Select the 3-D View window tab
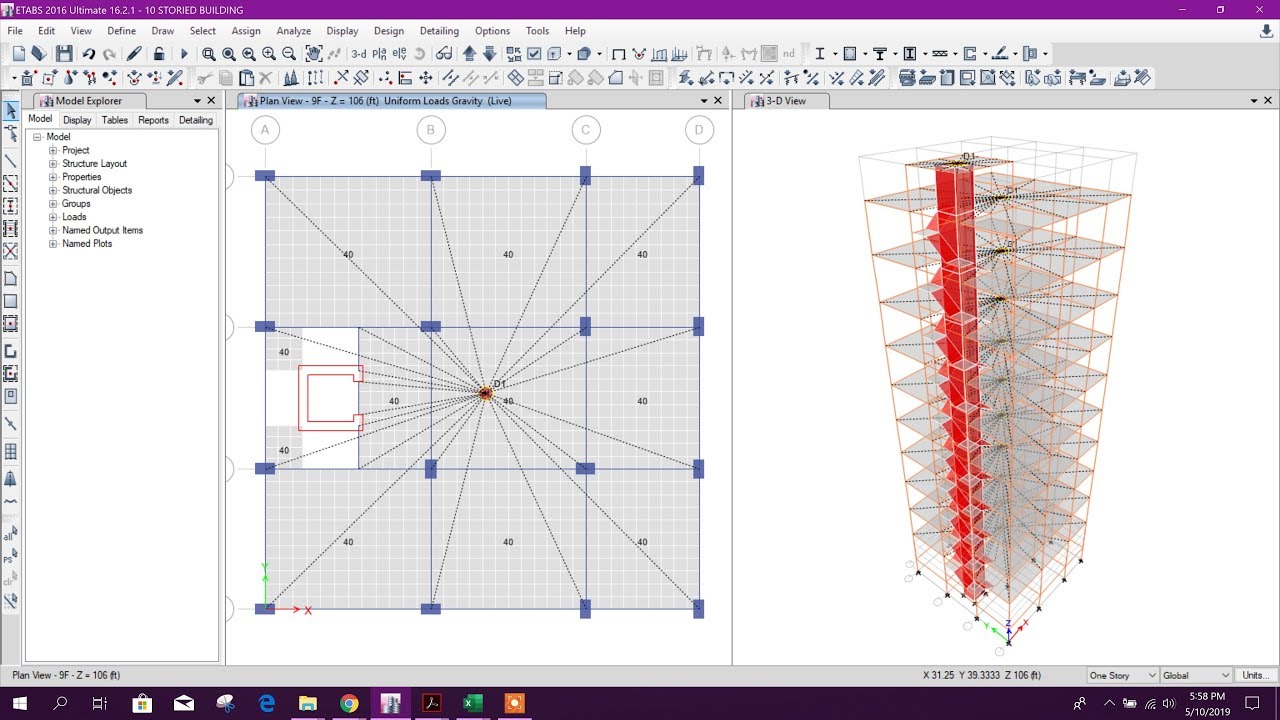Image resolution: width=1280 pixels, height=720 pixels. (786, 101)
